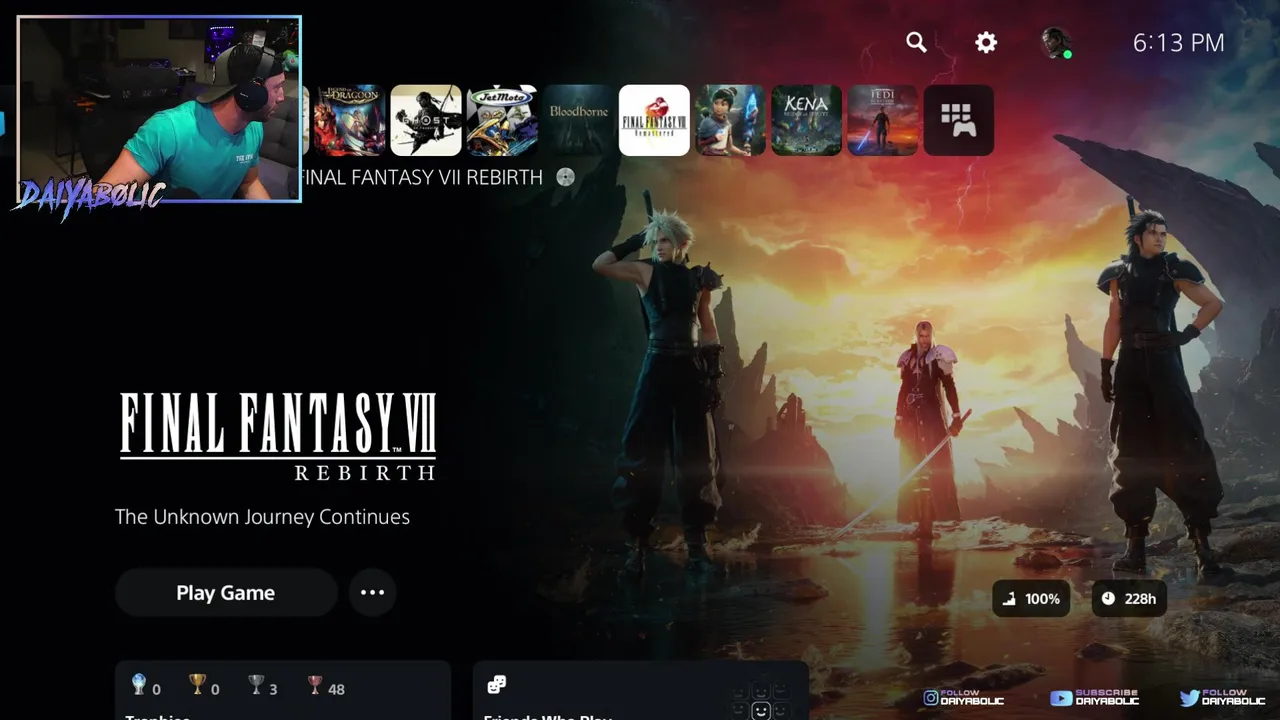Select the Star Wars Jedi game tile

click(882, 120)
